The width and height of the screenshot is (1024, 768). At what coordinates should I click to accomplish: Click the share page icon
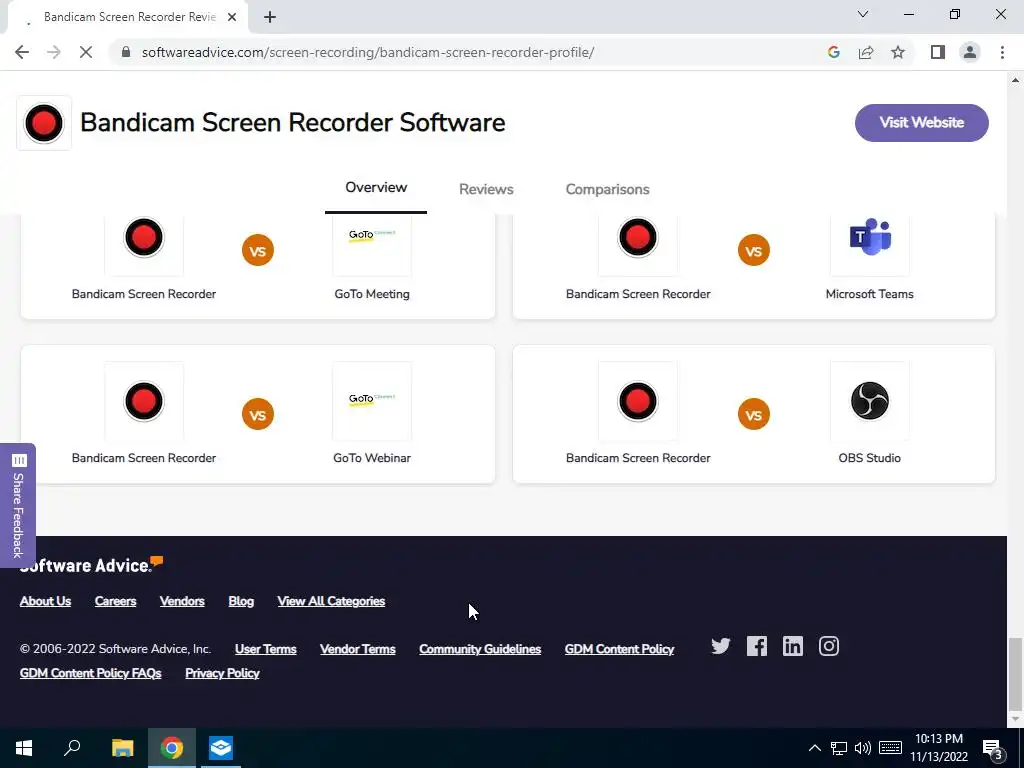(866, 52)
